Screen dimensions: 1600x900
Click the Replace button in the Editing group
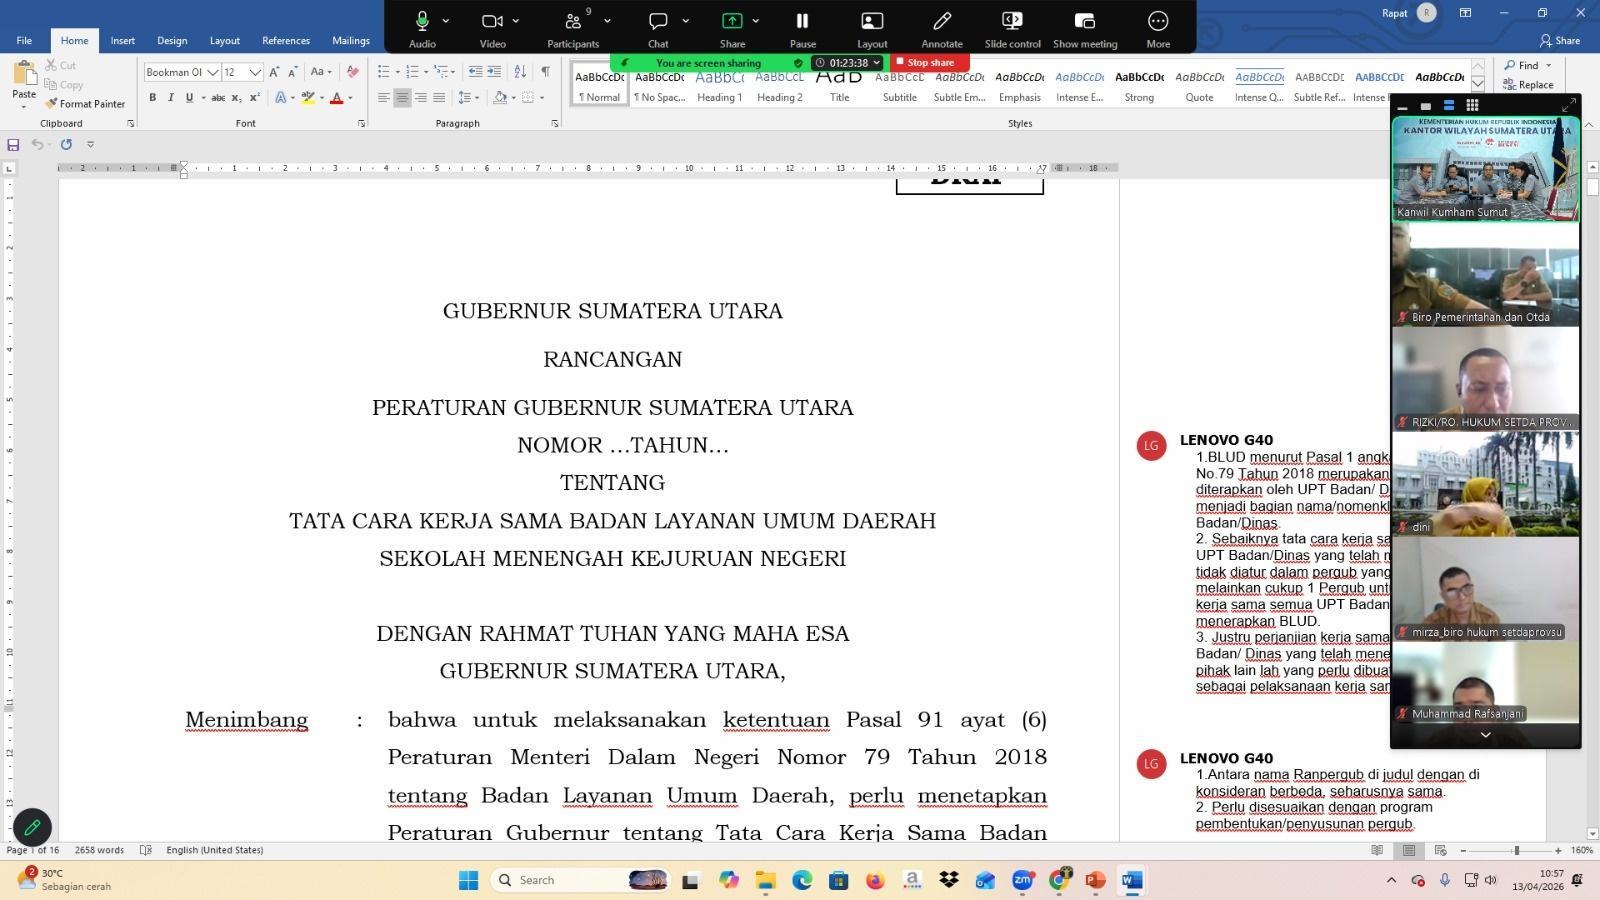1529,85
